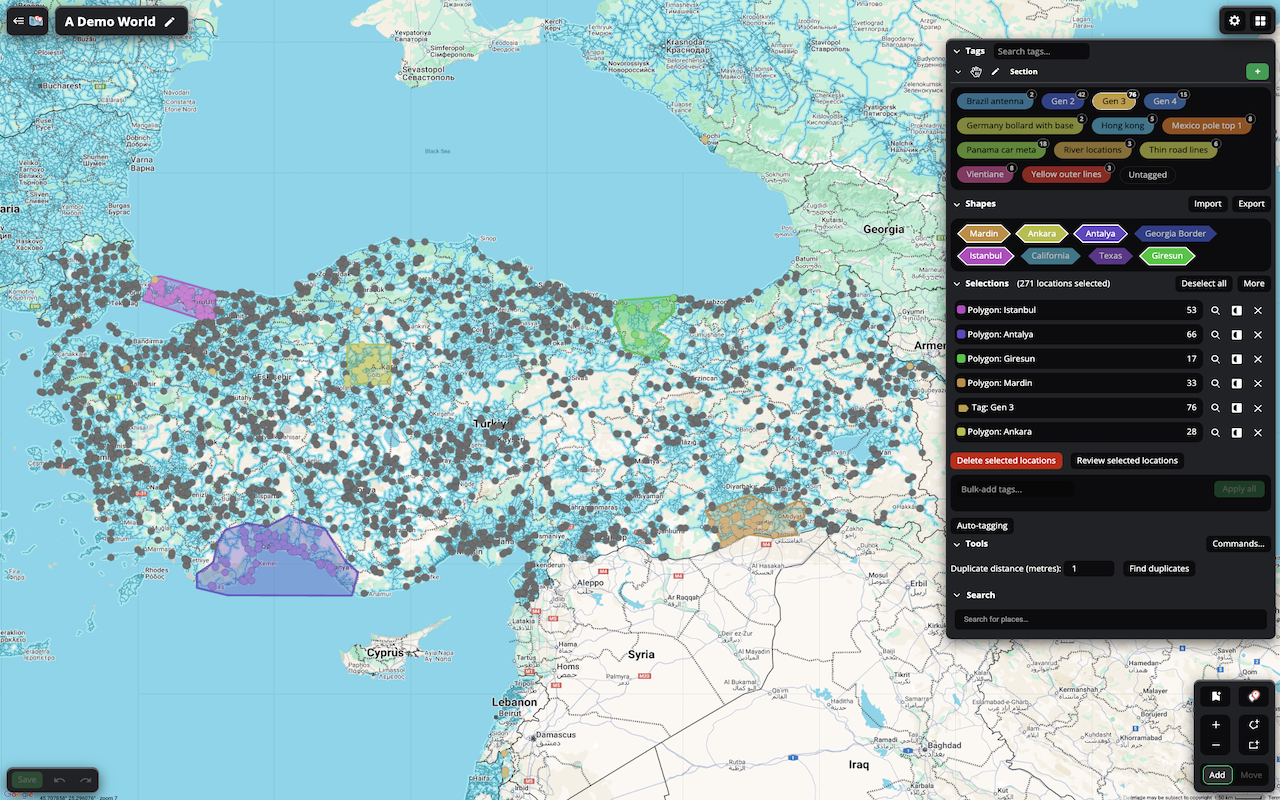Invert the Polygon: Mardin selection
This screenshot has height=800, width=1280.
click(1237, 384)
